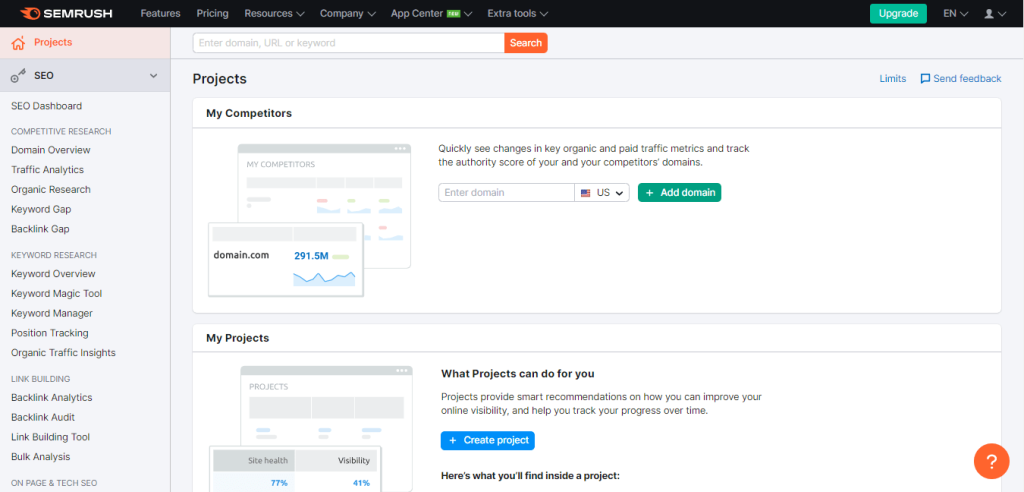Click the Create project button
This screenshot has width=1024, height=492.
coord(487,440)
